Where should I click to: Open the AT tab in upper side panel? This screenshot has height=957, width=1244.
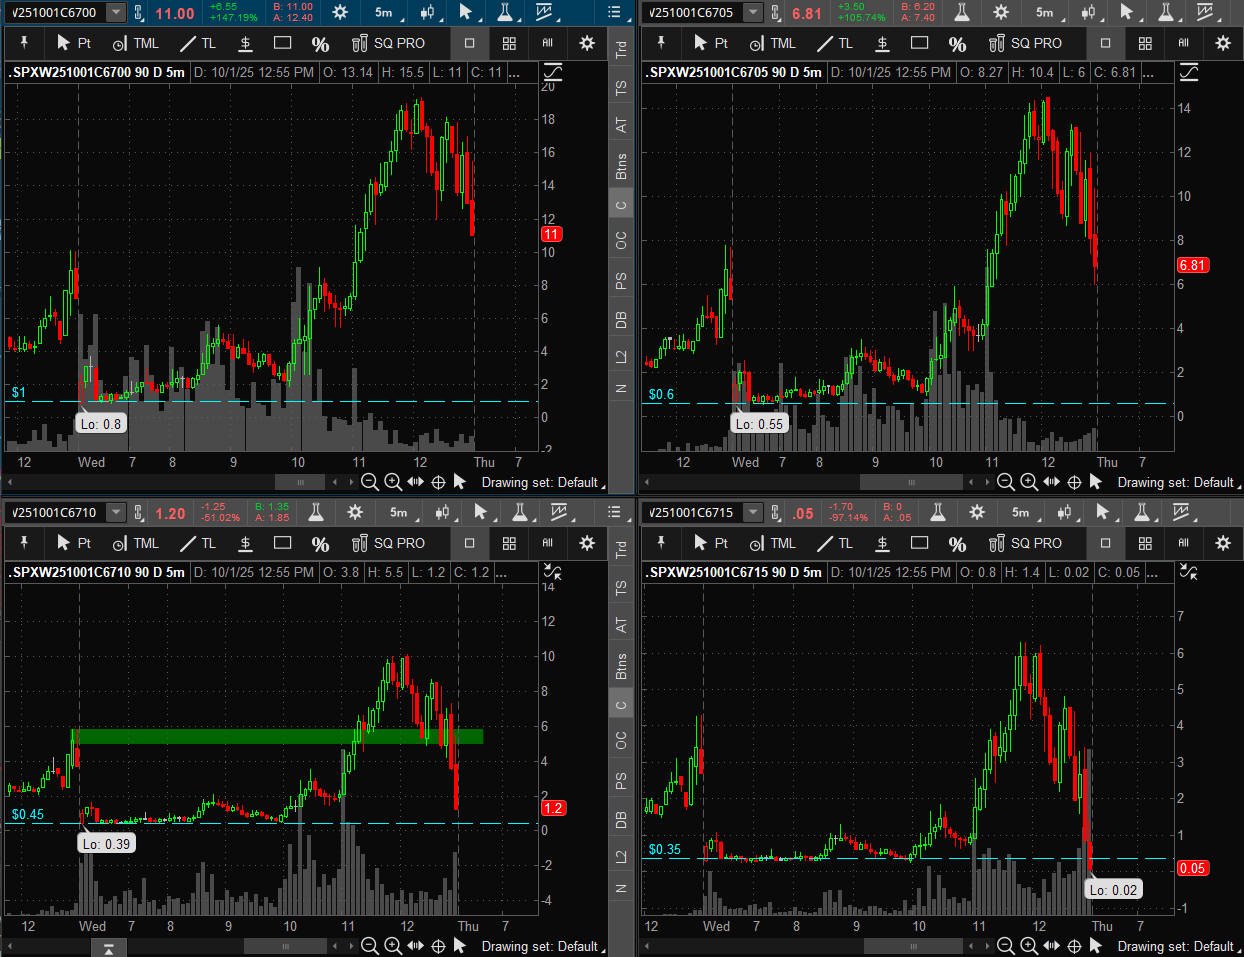point(621,125)
